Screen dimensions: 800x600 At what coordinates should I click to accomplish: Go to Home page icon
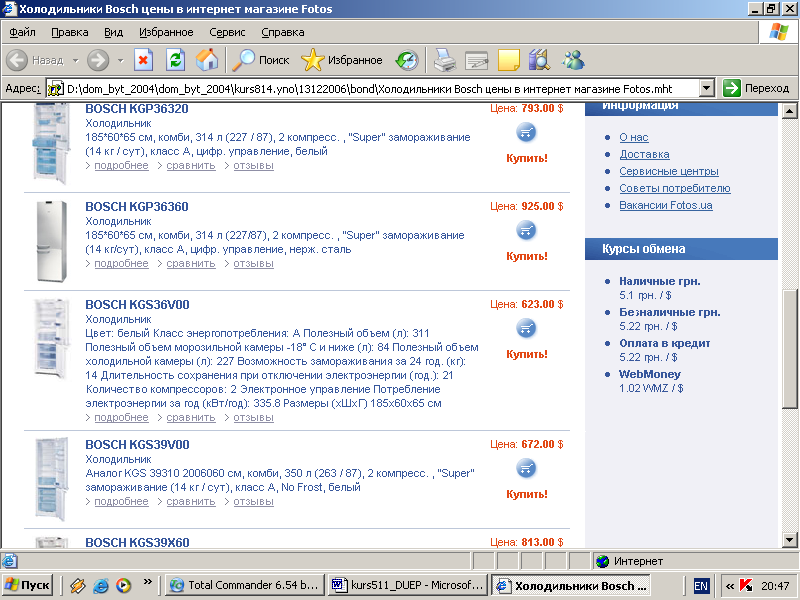(x=207, y=60)
